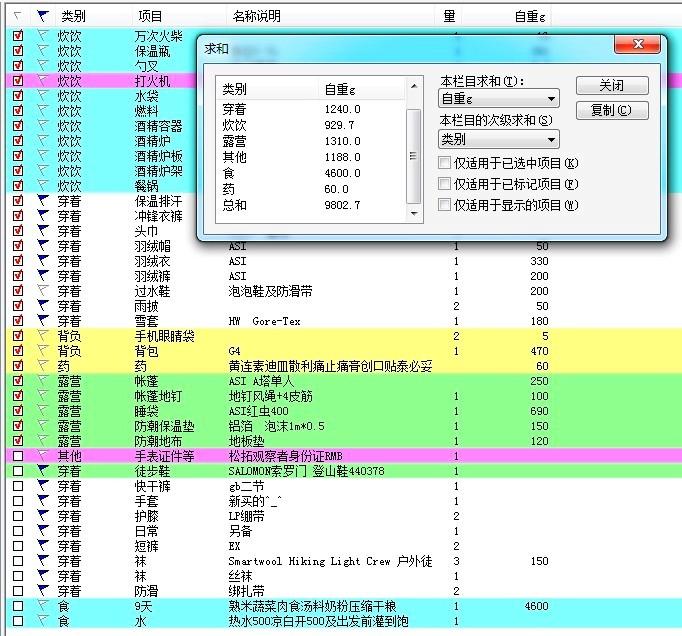The image size is (682, 636).
Task: Click the sum list vertical scrollbar thumb
Action: (414, 156)
